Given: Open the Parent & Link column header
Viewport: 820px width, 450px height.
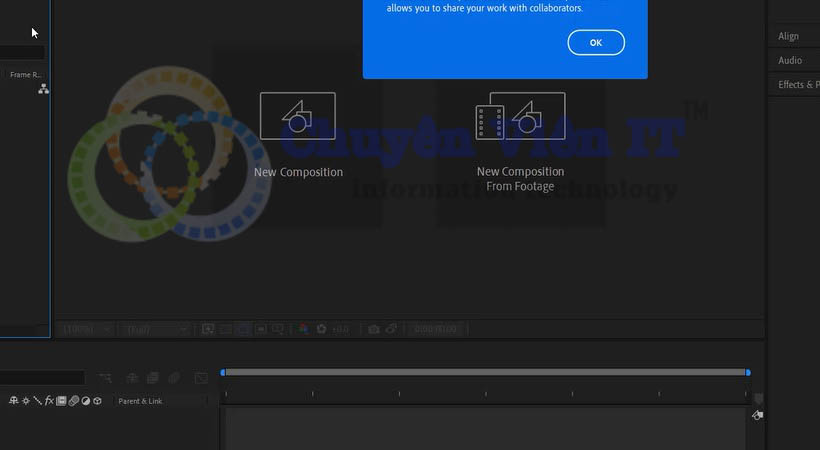Looking at the screenshot, I should point(140,401).
